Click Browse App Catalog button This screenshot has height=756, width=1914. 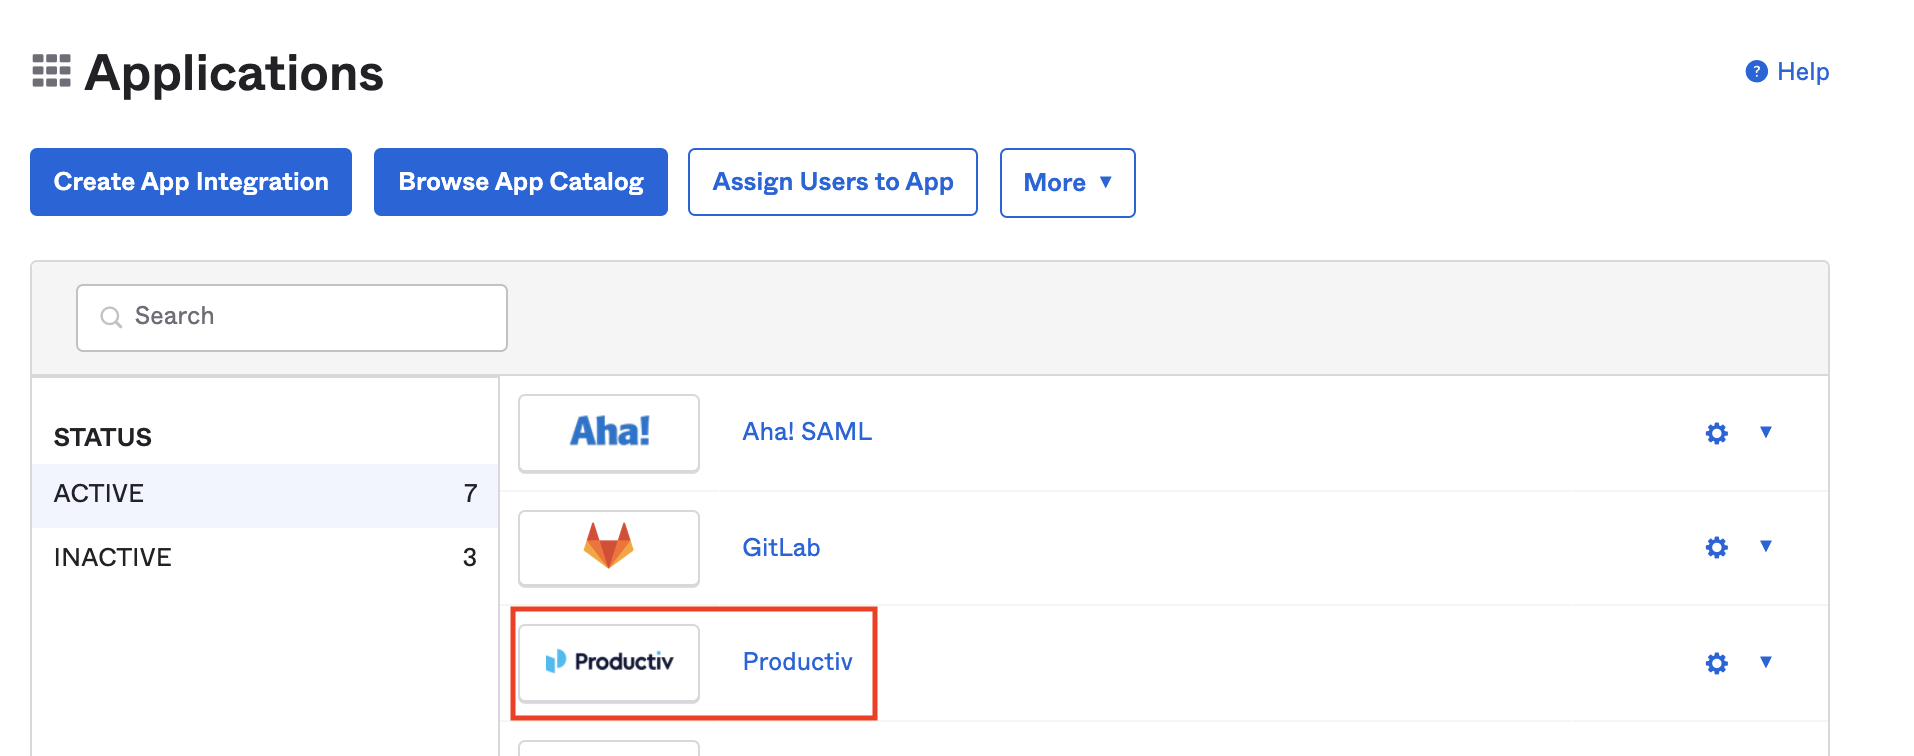[x=521, y=182]
